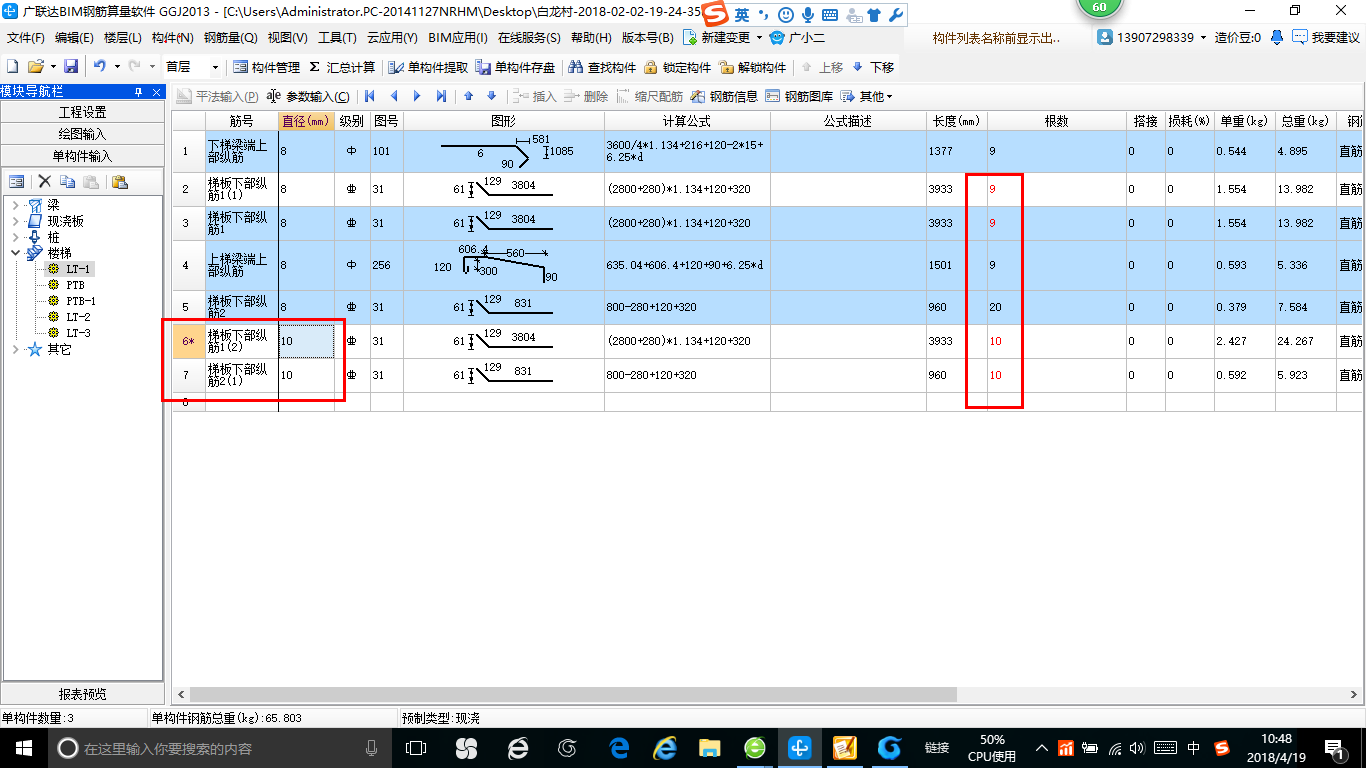Open the 文件(F) menu
Viewport: 1366px width, 768px height.
click(x=25, y=38)
